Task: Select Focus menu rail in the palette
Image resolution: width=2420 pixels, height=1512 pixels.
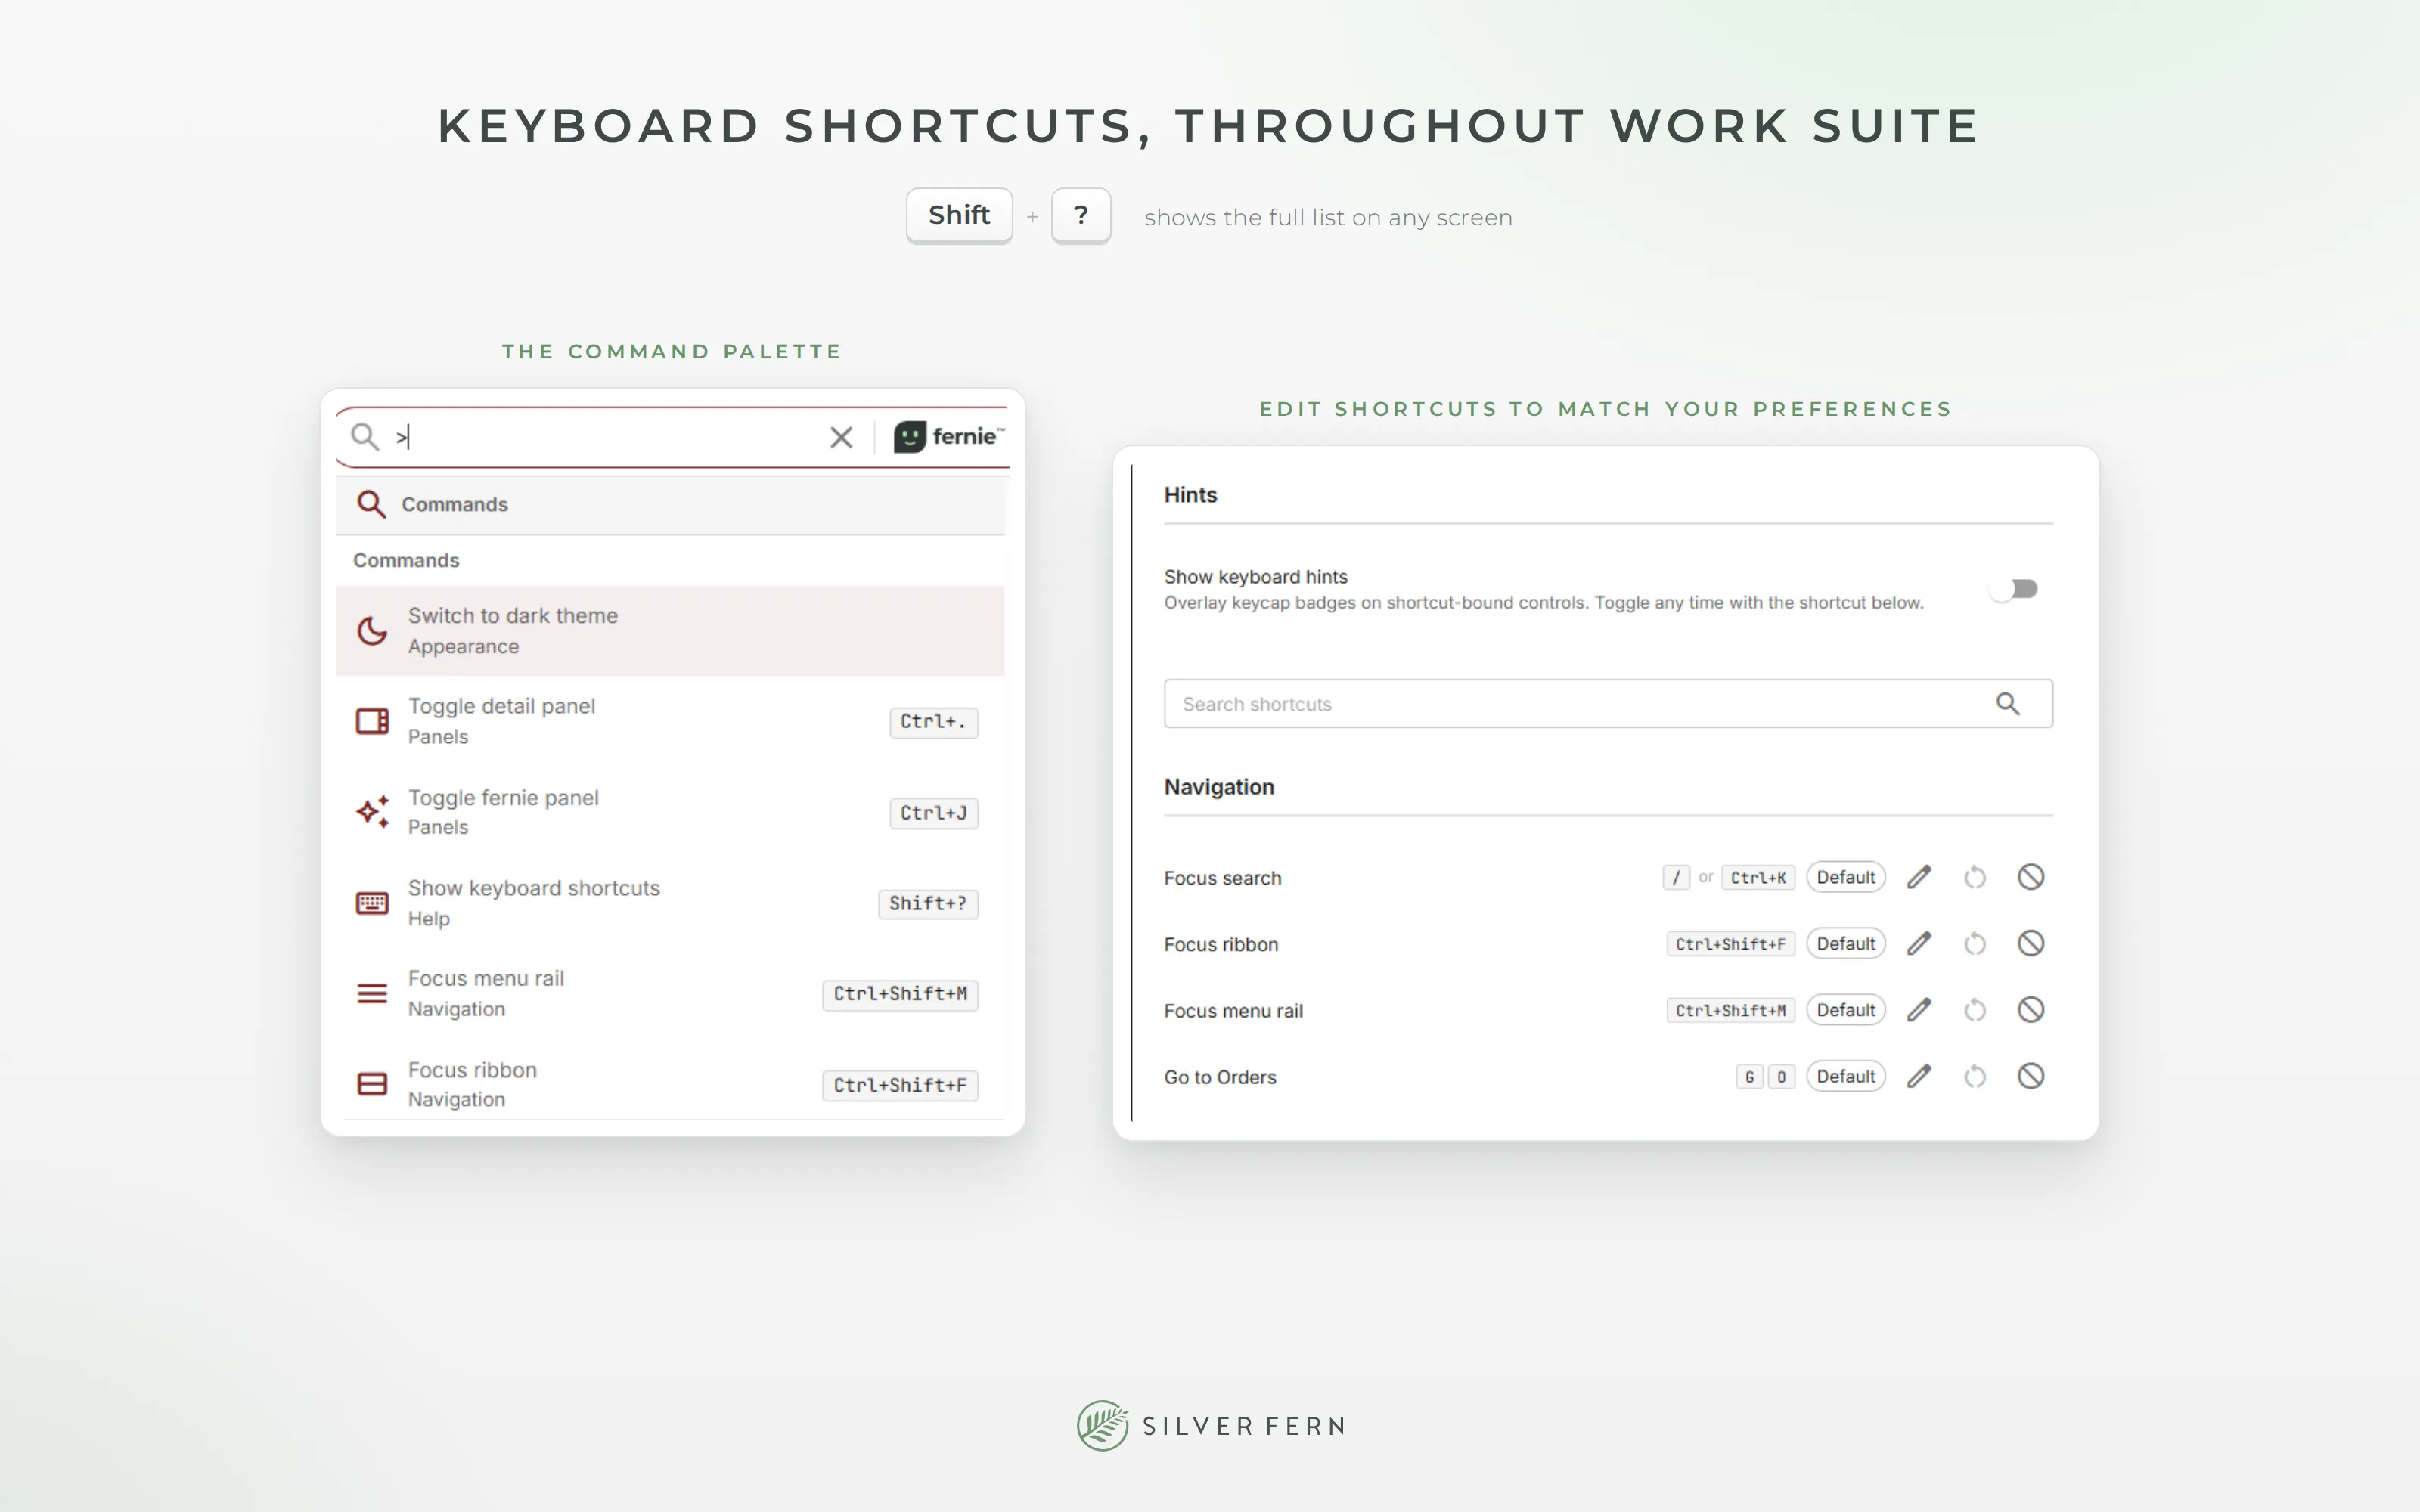Action: coord(670,993)
